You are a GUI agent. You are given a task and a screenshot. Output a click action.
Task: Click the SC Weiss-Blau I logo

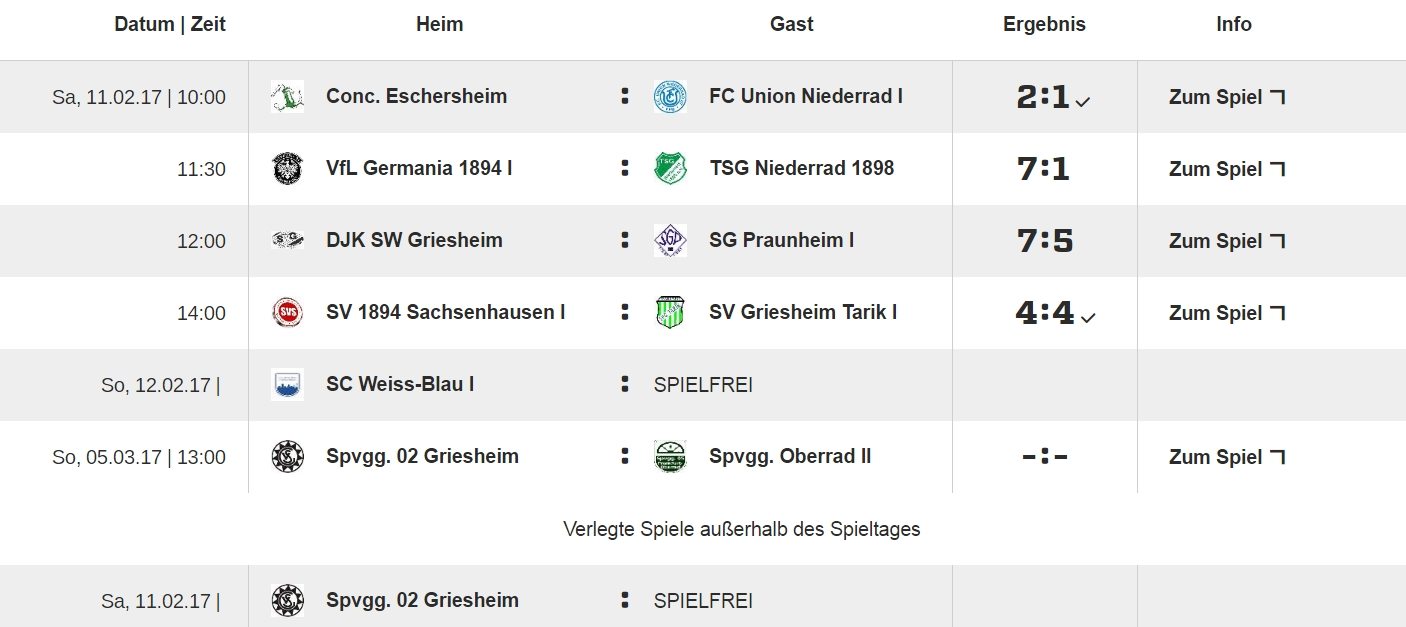(x=287, y=385)
